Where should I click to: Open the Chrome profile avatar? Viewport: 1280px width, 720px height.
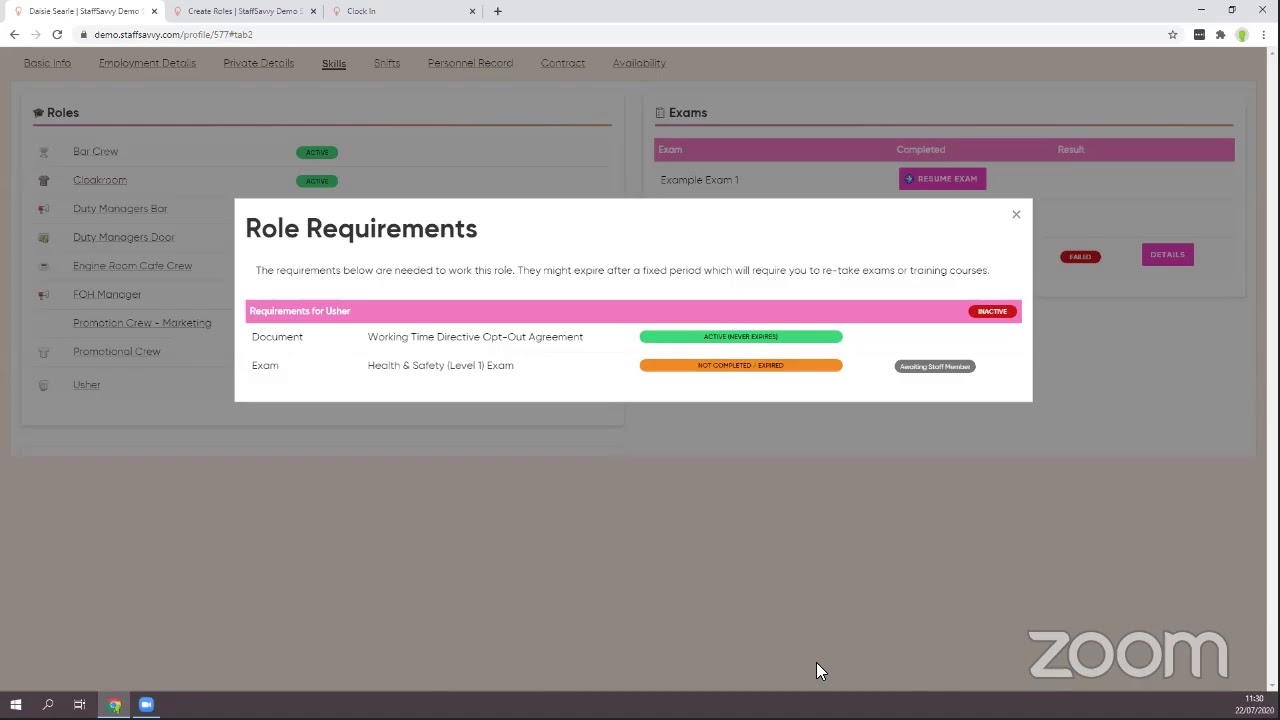(1242, 35)
